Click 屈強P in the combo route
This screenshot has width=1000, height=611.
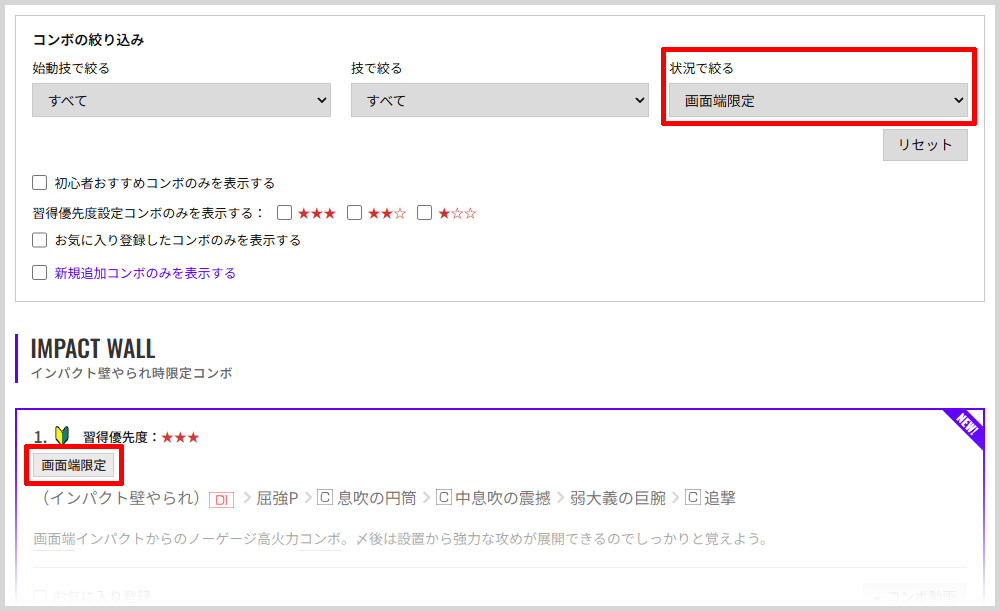coord(277,498)
